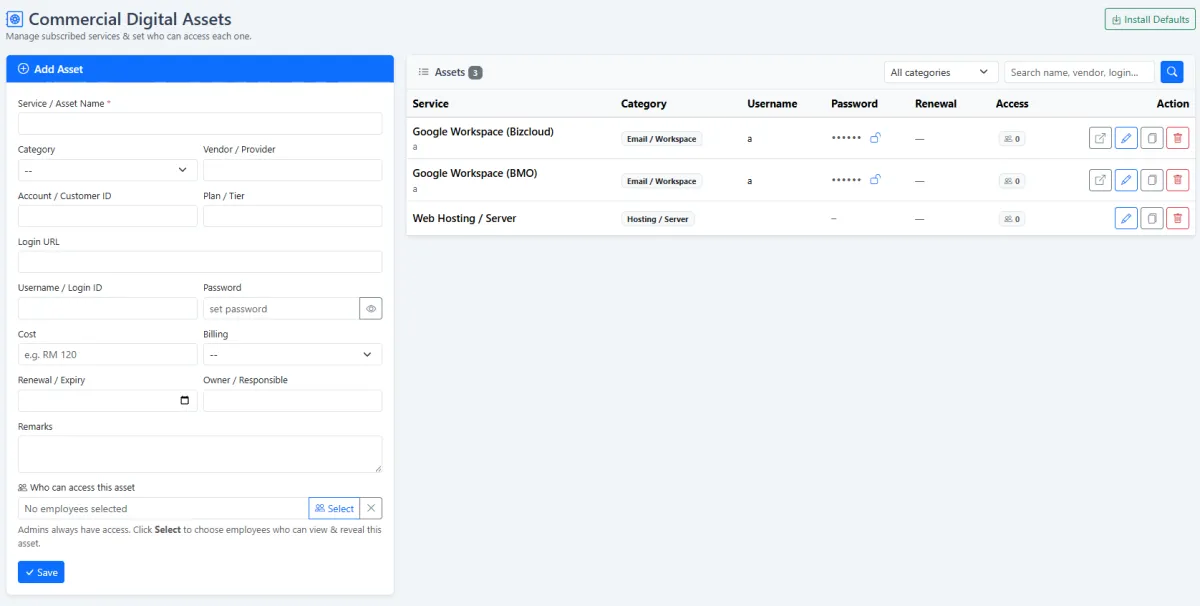Edit the Google Workspace (BMO) asset

(1126, 180)
